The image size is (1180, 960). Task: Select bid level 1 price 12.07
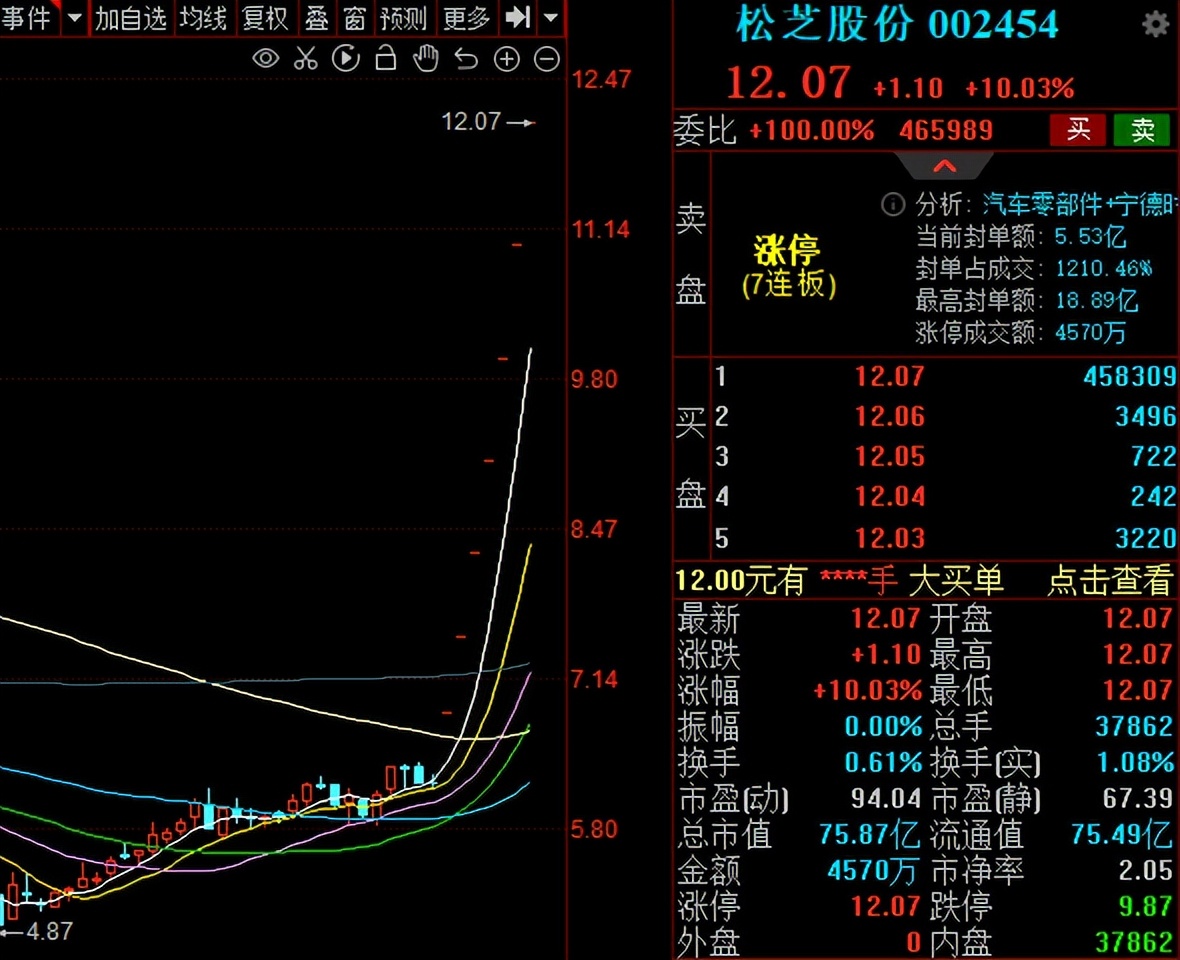(890, 376)
